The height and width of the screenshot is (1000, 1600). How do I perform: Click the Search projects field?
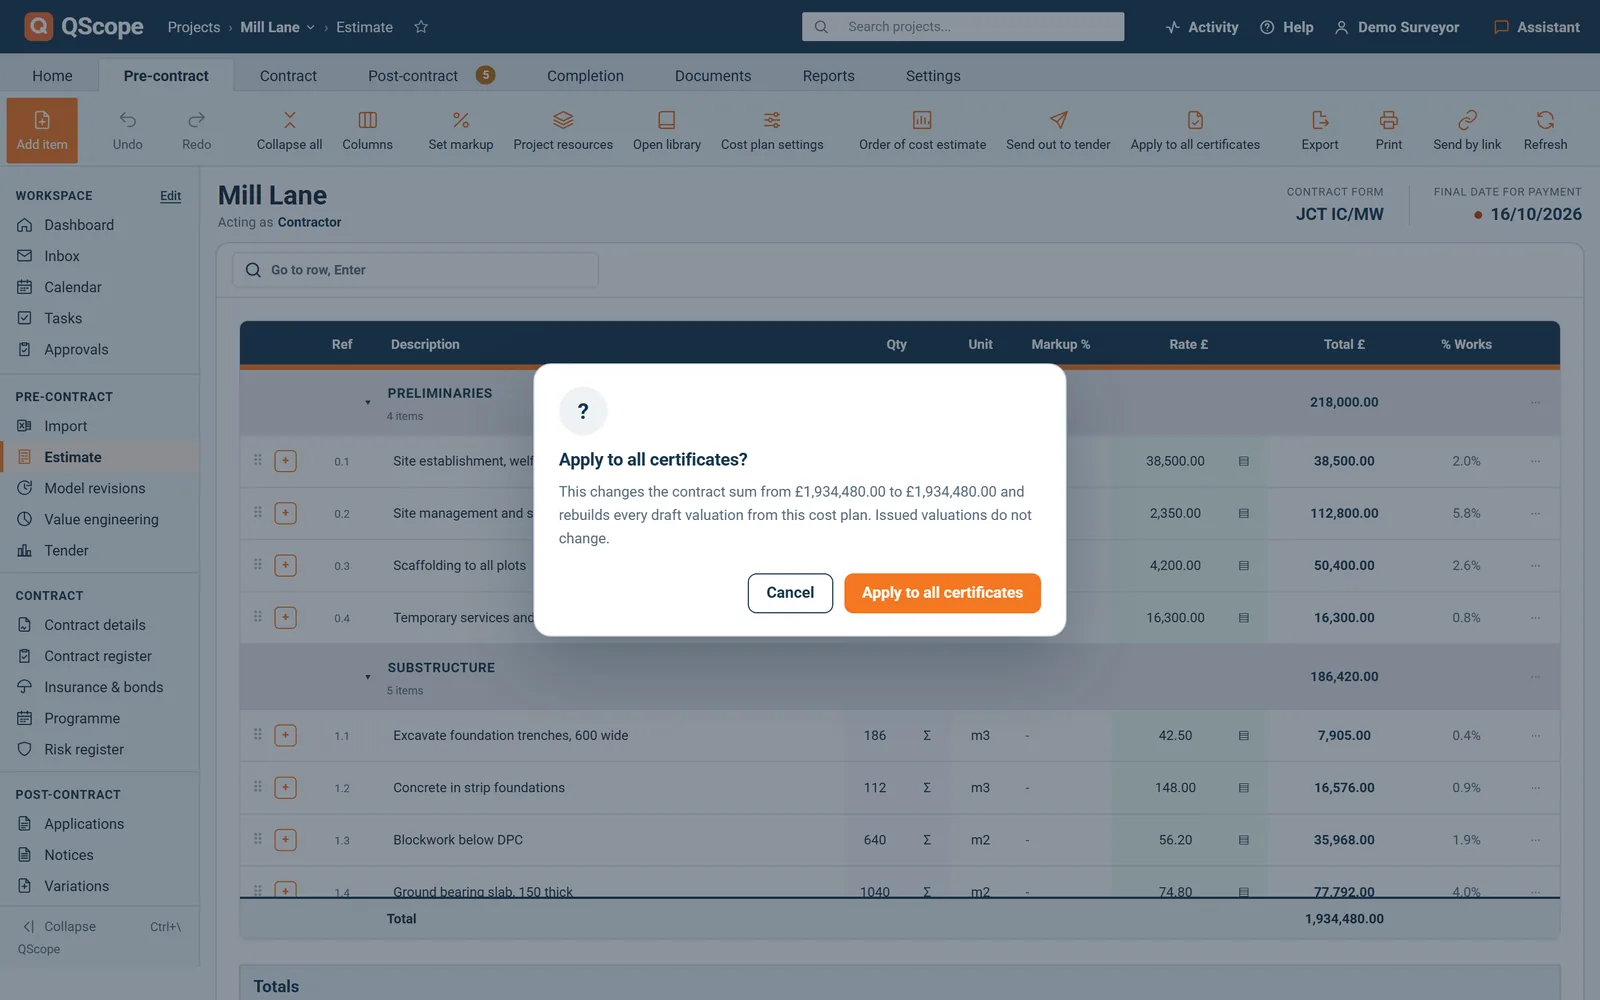pos(963,27)
